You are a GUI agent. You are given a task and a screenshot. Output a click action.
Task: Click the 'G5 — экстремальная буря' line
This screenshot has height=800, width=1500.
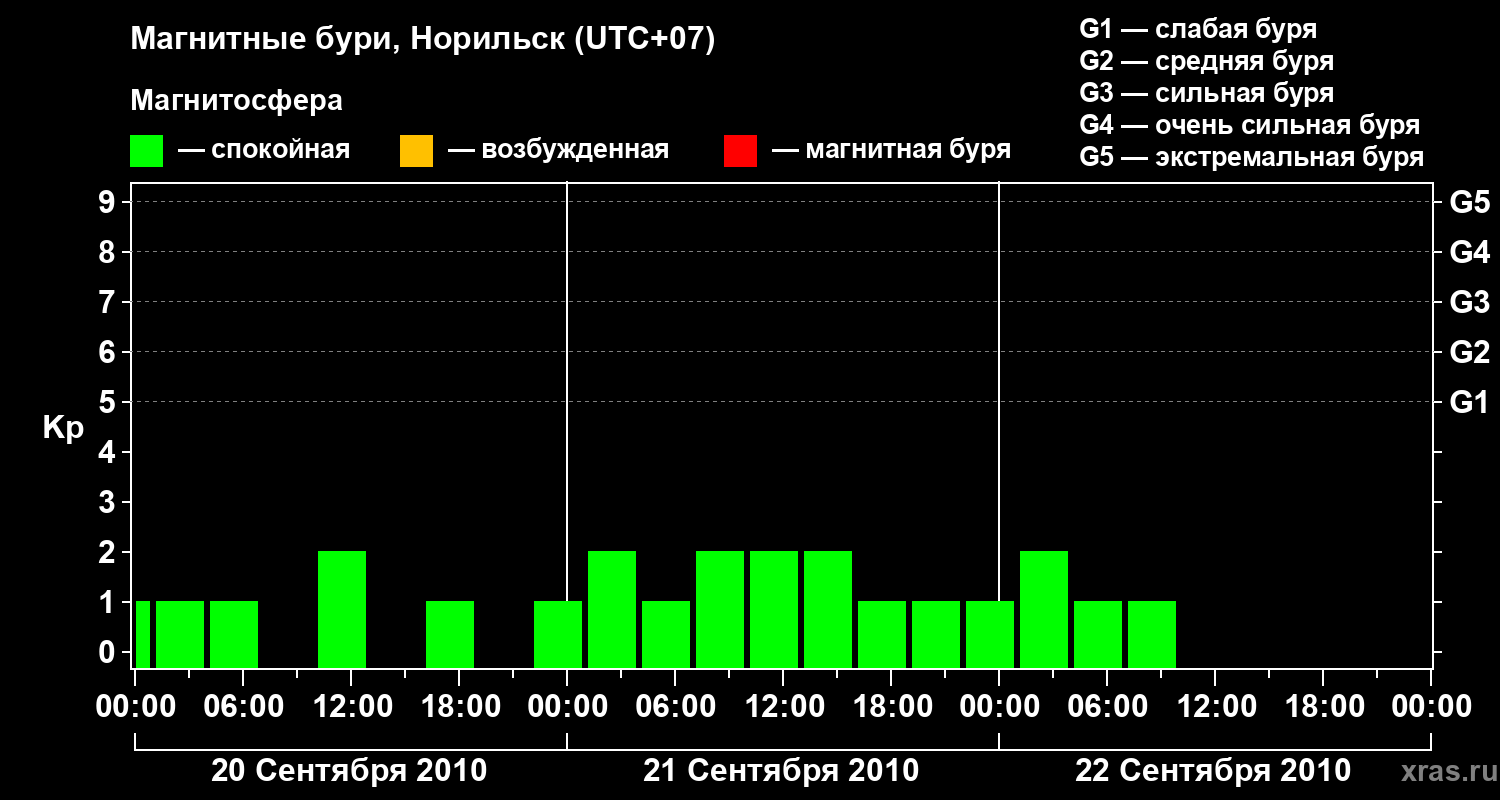pos(1251,157)
